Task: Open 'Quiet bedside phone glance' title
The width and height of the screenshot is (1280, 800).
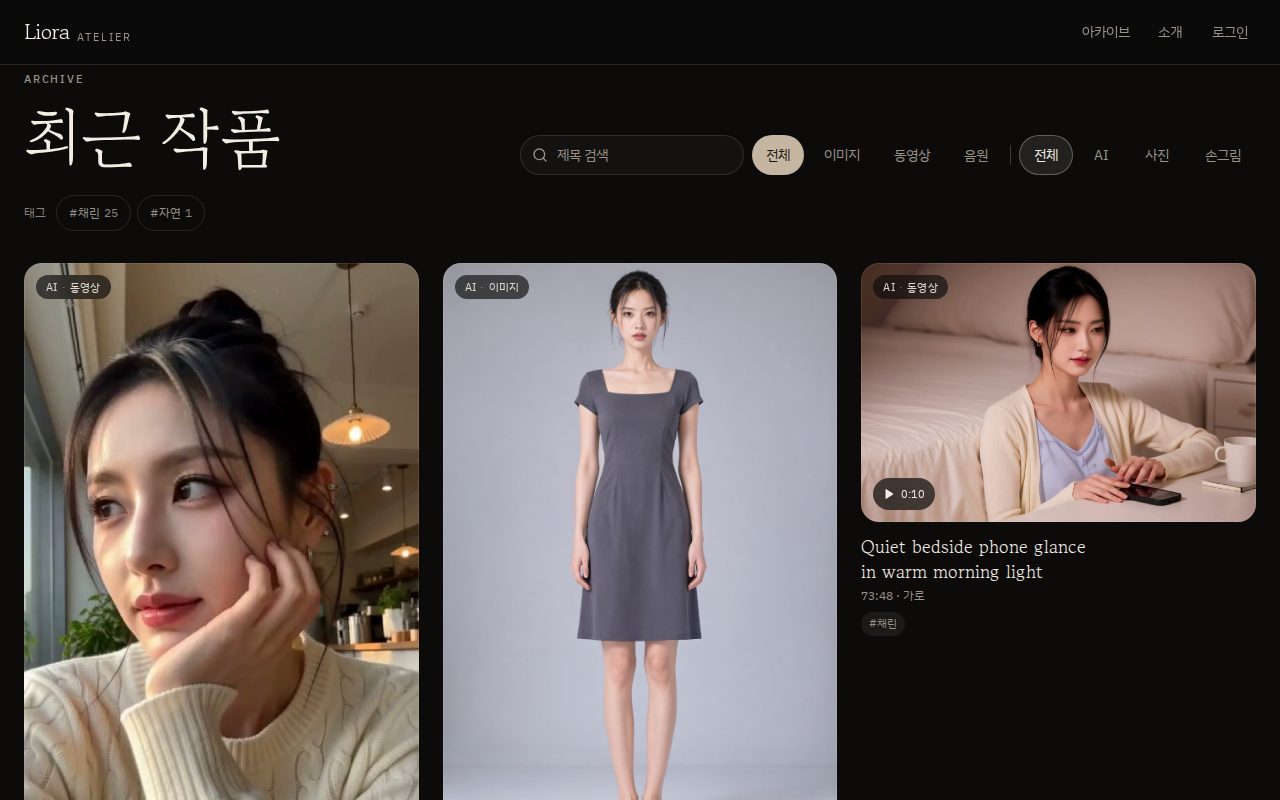Action: [x=973, y=560]
